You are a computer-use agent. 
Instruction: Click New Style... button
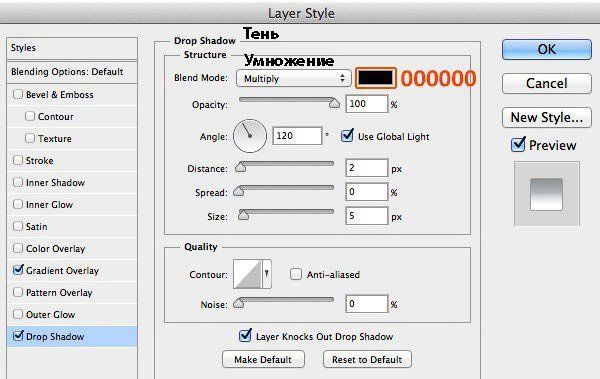(547, 117)
